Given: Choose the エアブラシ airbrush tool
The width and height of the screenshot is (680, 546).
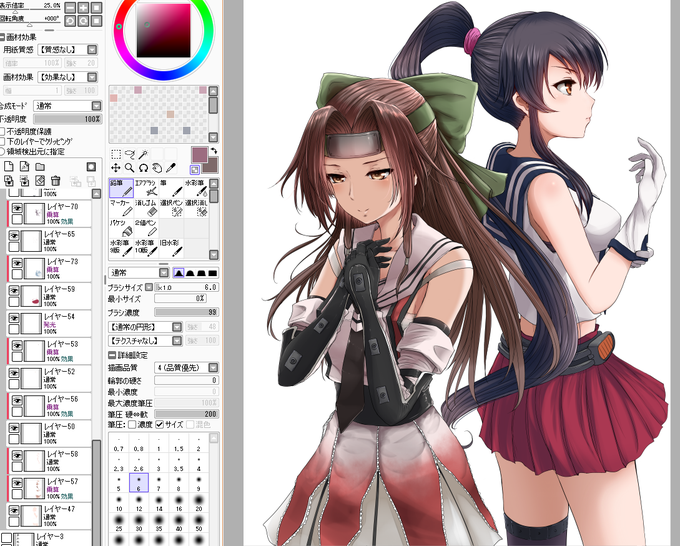Looking at the screenshot, I should (146, 188).
